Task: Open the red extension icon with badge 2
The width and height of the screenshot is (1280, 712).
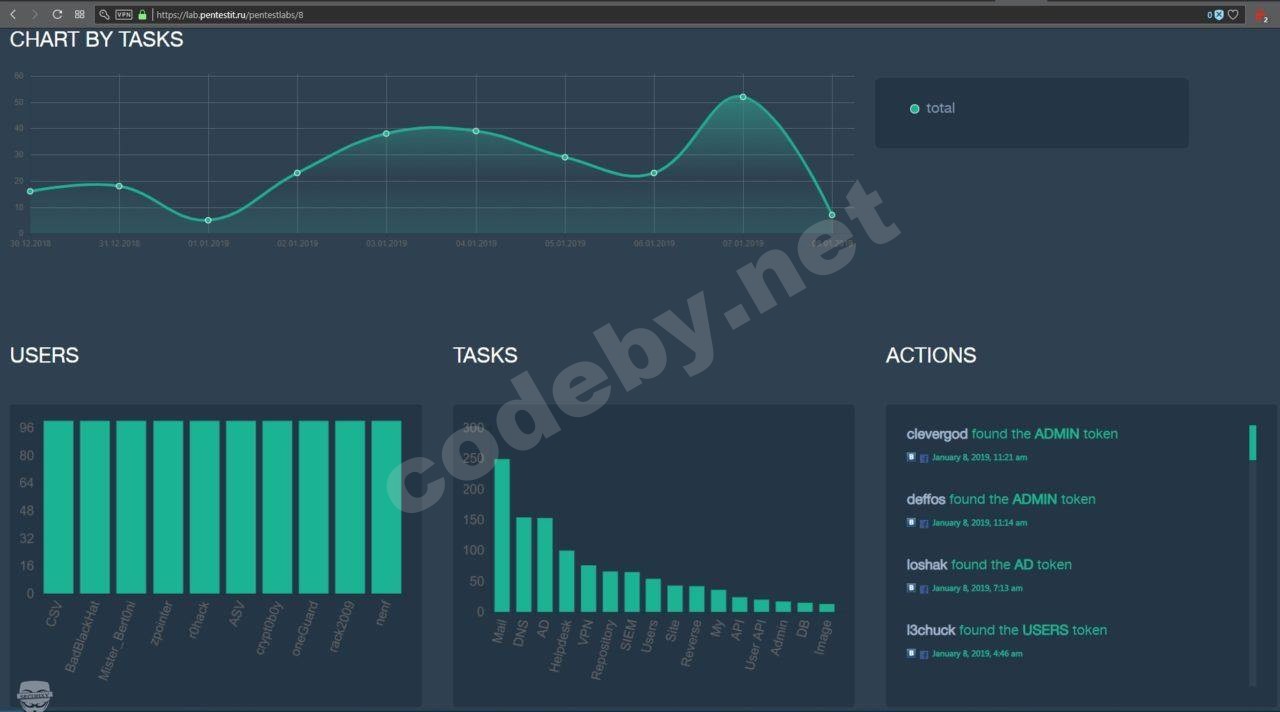Action: (x=1261, y=15)
